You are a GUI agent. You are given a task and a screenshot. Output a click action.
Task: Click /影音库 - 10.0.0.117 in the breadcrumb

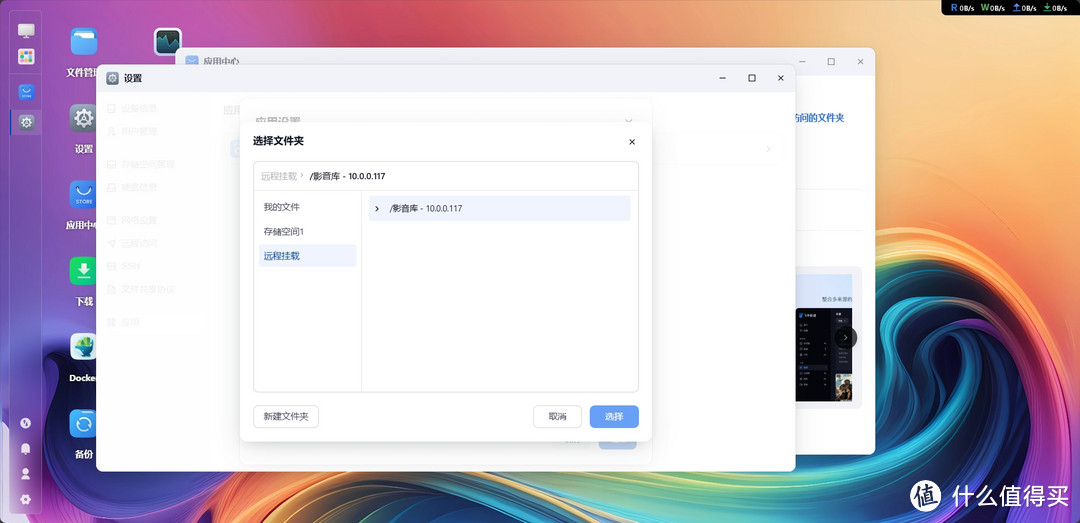click(x=347, y=176)
